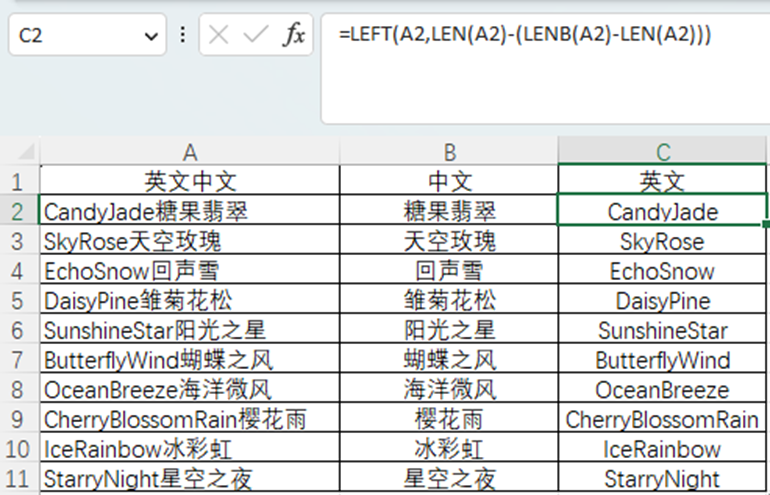Select cell SkyRose天空玫瑰
Viewport: 770px width, 495px height.
coord(190,240)
